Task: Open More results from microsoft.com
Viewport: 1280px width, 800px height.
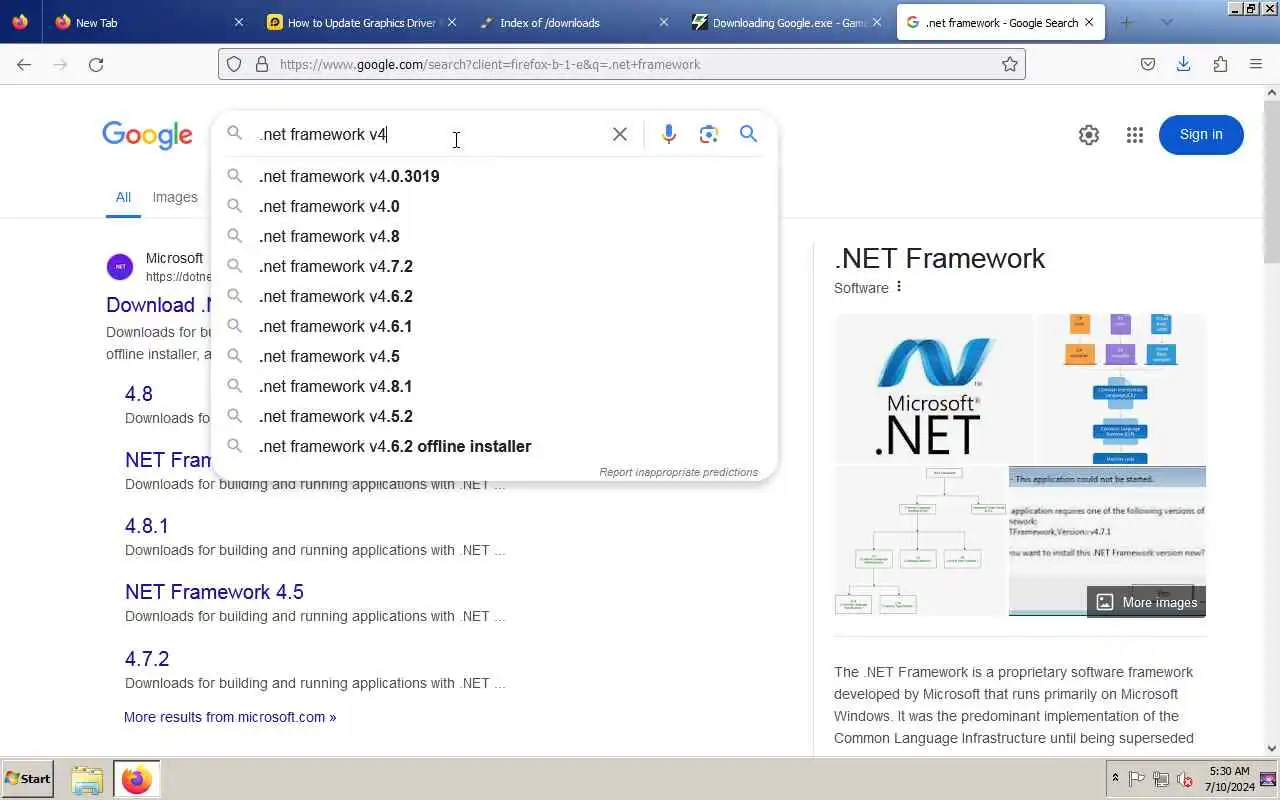Action: [x=230, y=717]
